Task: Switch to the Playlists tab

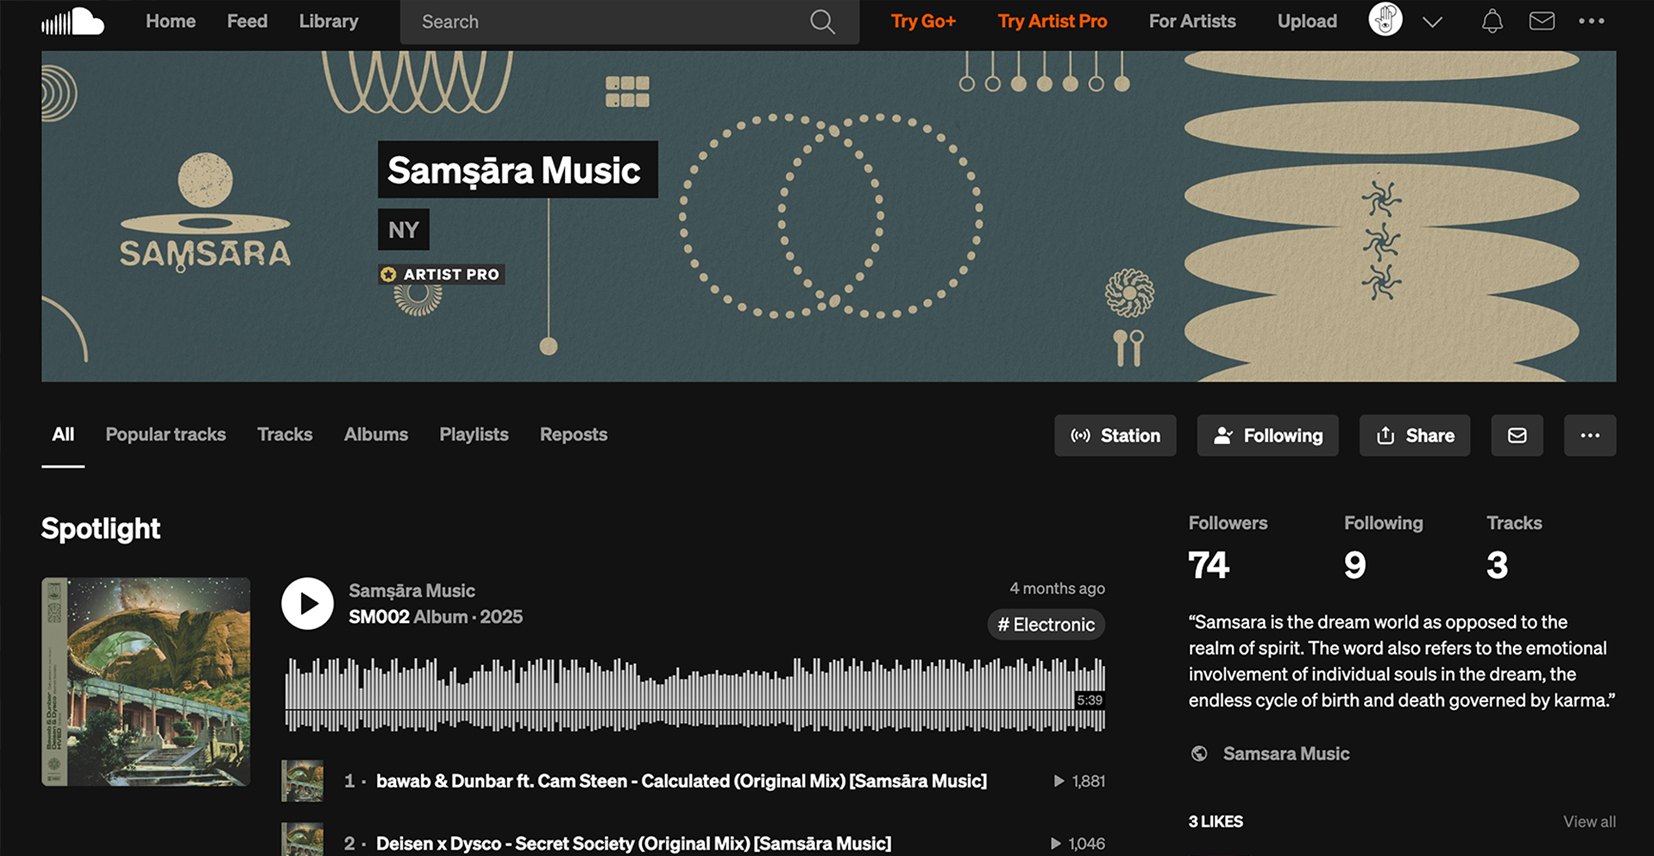Action: (474, 435)
